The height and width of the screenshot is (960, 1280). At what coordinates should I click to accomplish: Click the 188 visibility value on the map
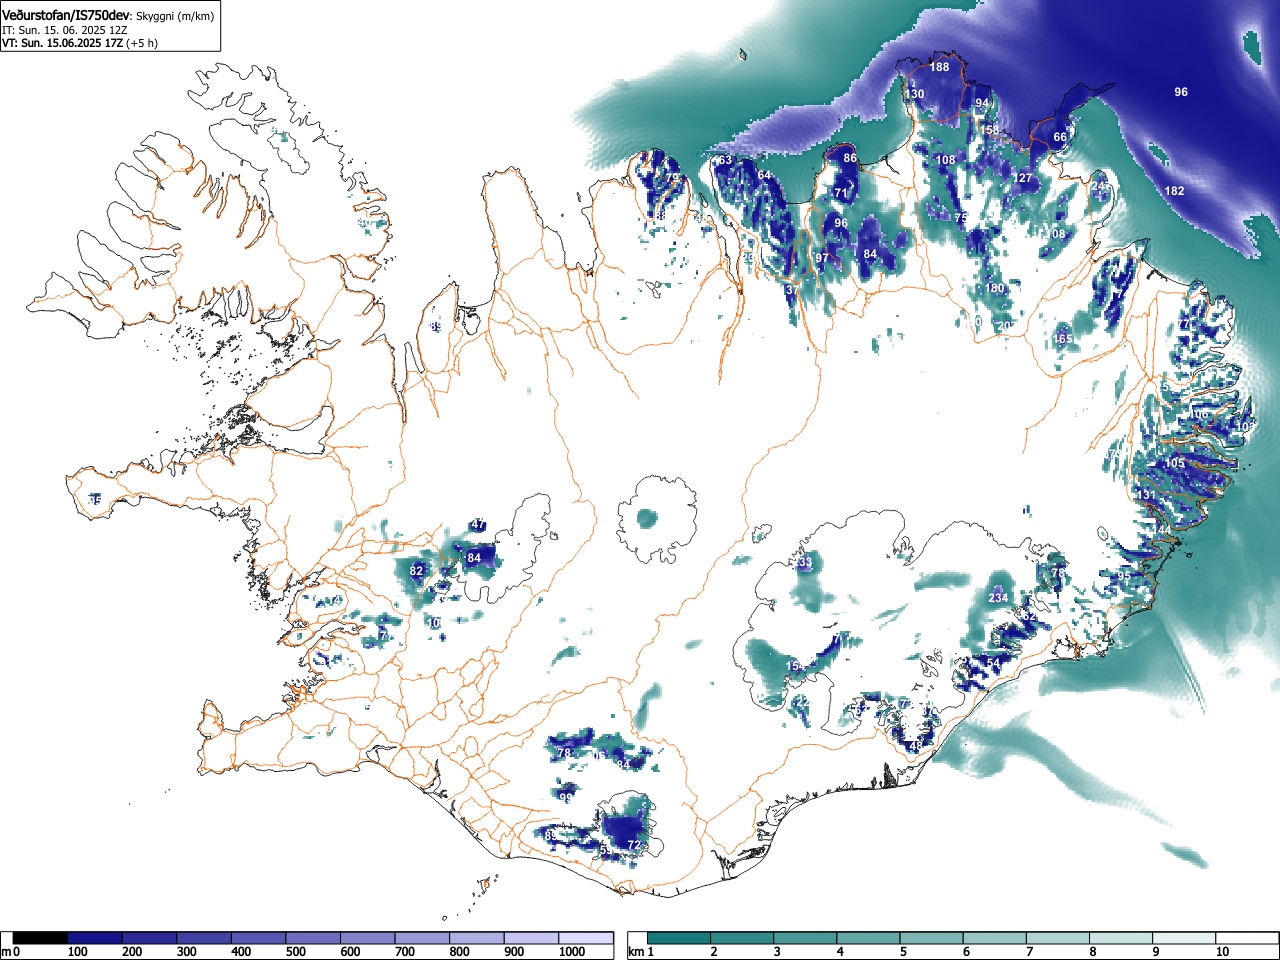coord(939,67)
